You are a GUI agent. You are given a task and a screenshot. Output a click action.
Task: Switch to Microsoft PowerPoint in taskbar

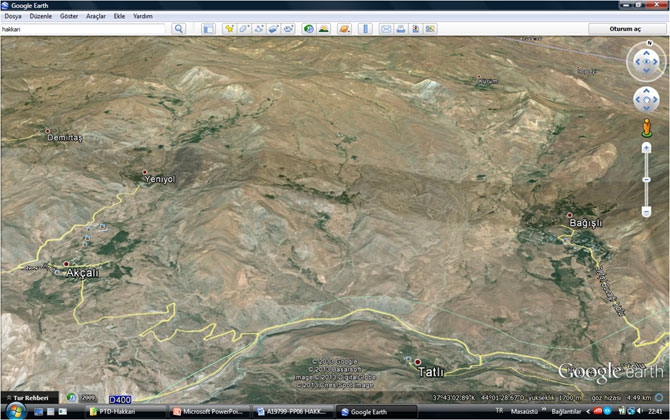tap(211, 411)
